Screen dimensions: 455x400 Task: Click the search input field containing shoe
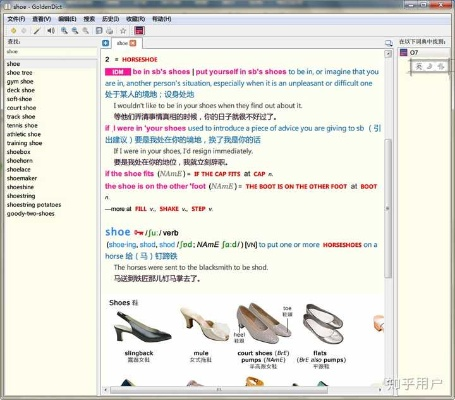click(x=51, y=52)
